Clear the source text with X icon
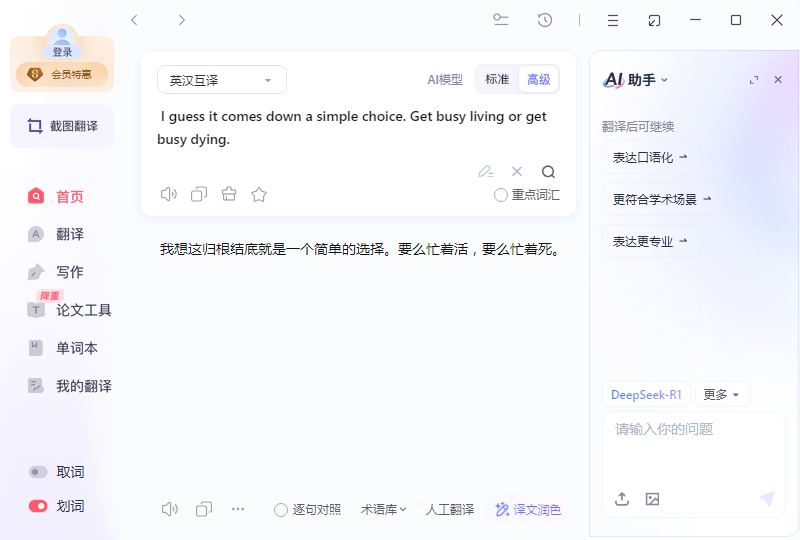The image size is (800, 540). (517, 171)
